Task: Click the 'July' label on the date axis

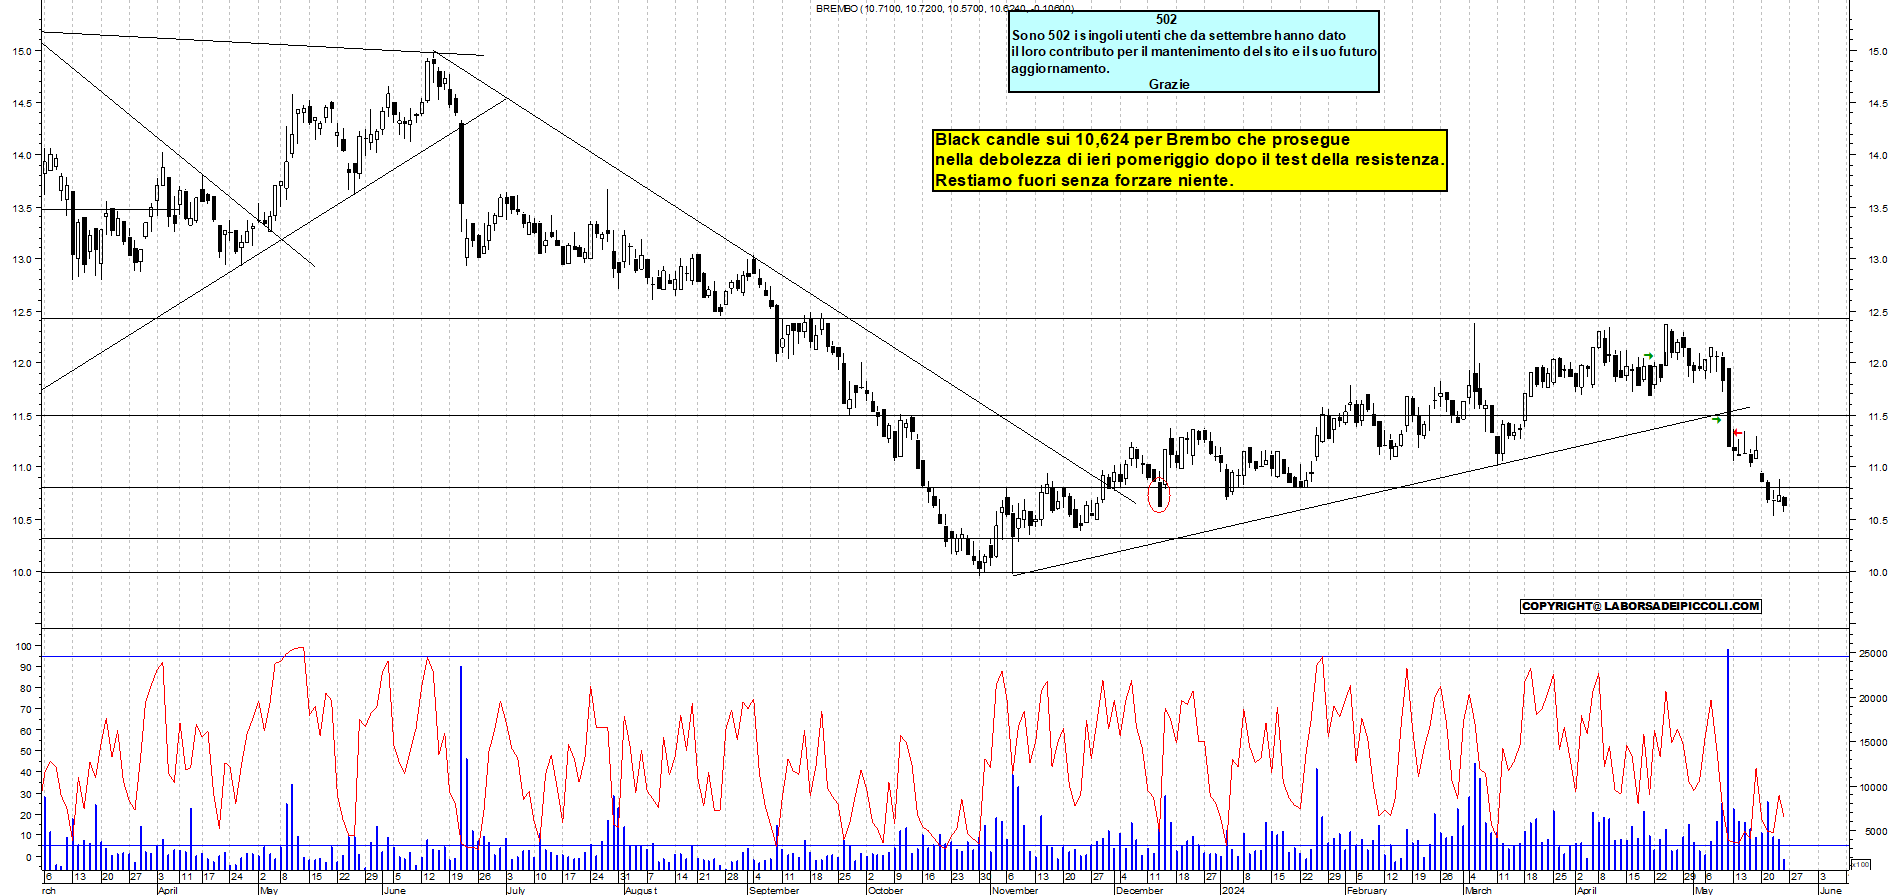Action: tap(516, 890)
